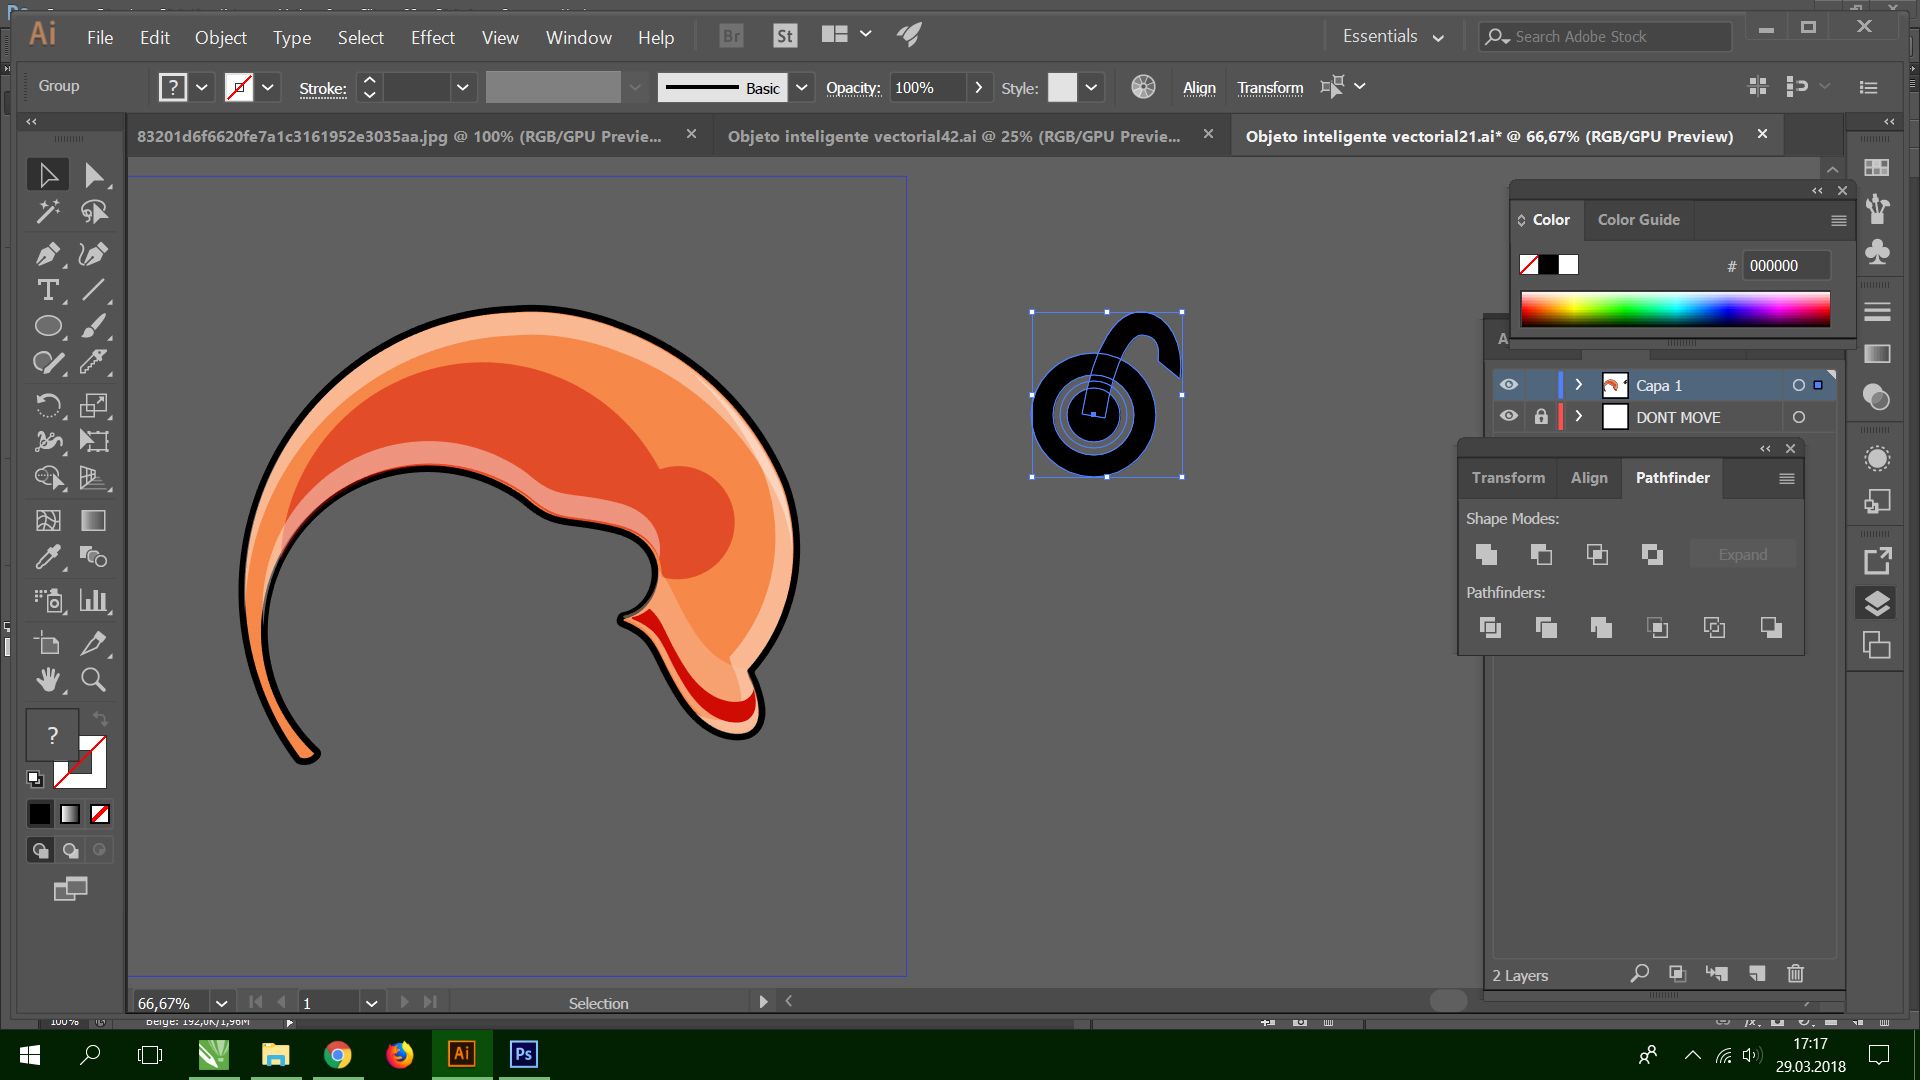Hide the DONT MOVE layer
This screenshot has height=1080, width=1920.
pos(1509,417)
